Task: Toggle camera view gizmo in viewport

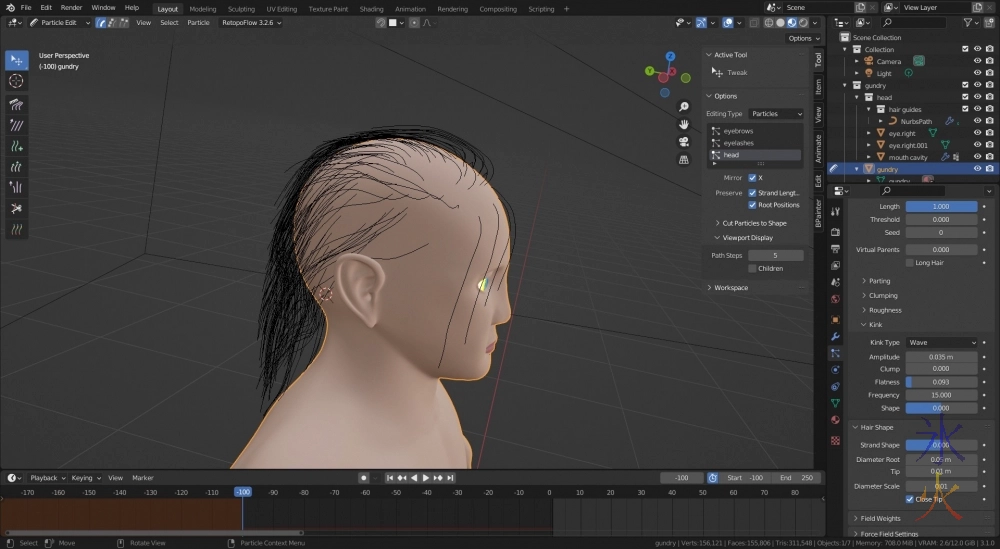Action: (x=684, y=142)
